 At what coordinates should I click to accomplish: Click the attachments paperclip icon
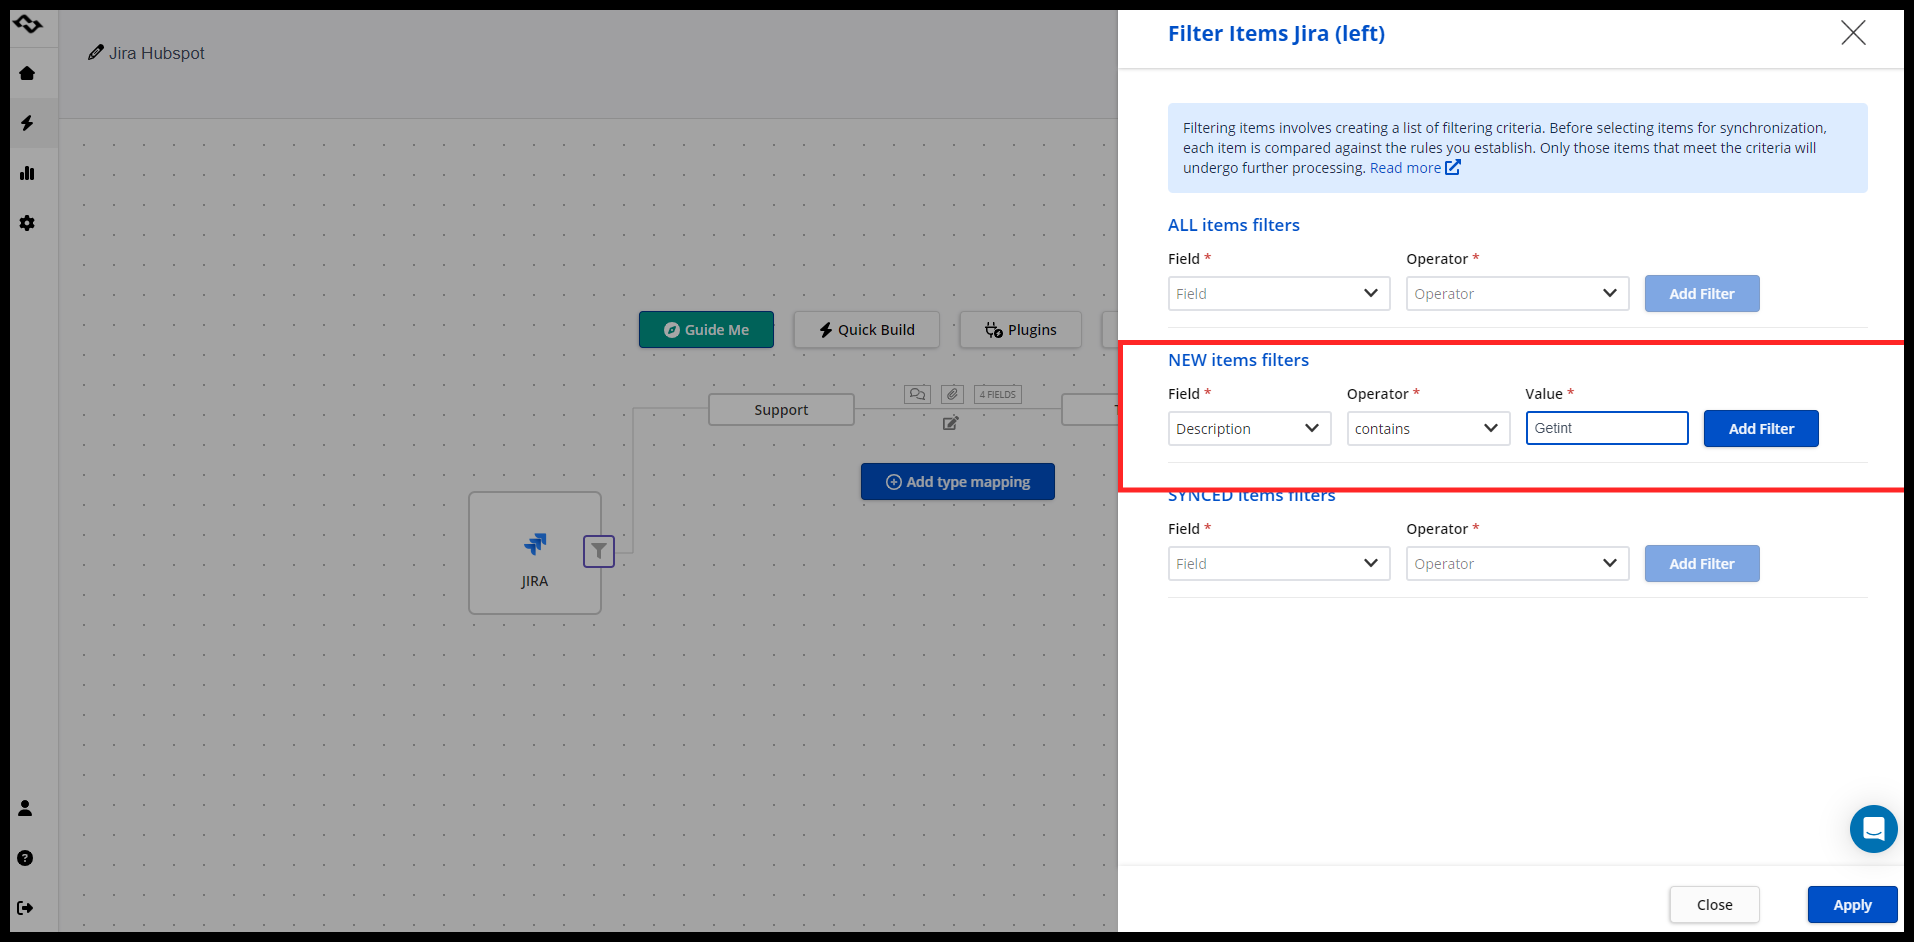click(952, 394)
